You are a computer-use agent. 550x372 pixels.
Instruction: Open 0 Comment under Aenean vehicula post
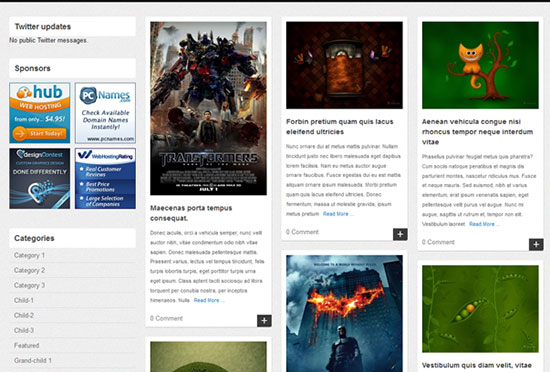[438, 242]
